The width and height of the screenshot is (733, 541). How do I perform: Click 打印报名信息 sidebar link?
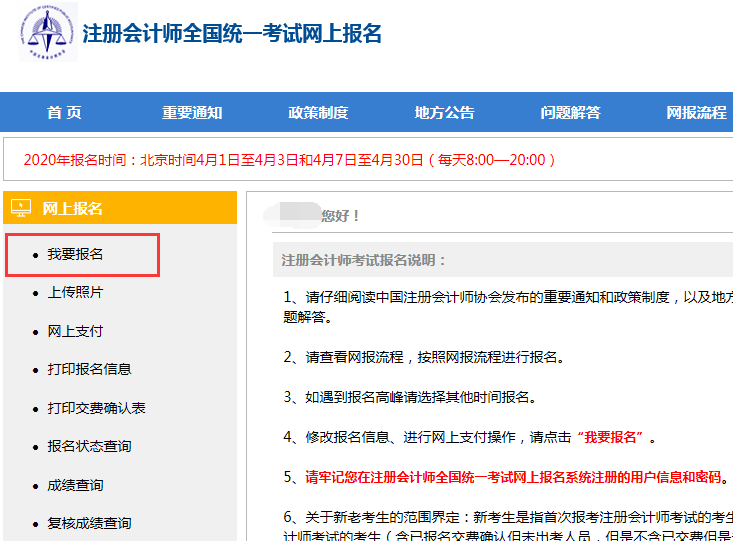click(89, 369)
